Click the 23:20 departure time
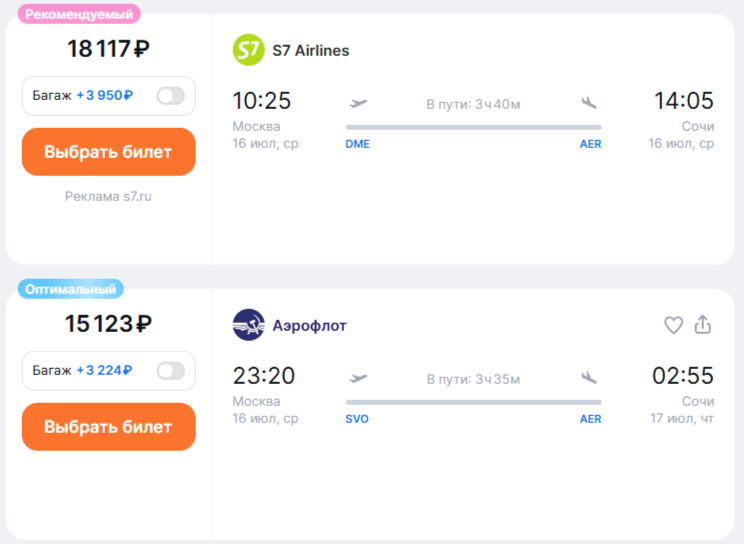Screen dimensions: 744x544 [x=263, y=376]
